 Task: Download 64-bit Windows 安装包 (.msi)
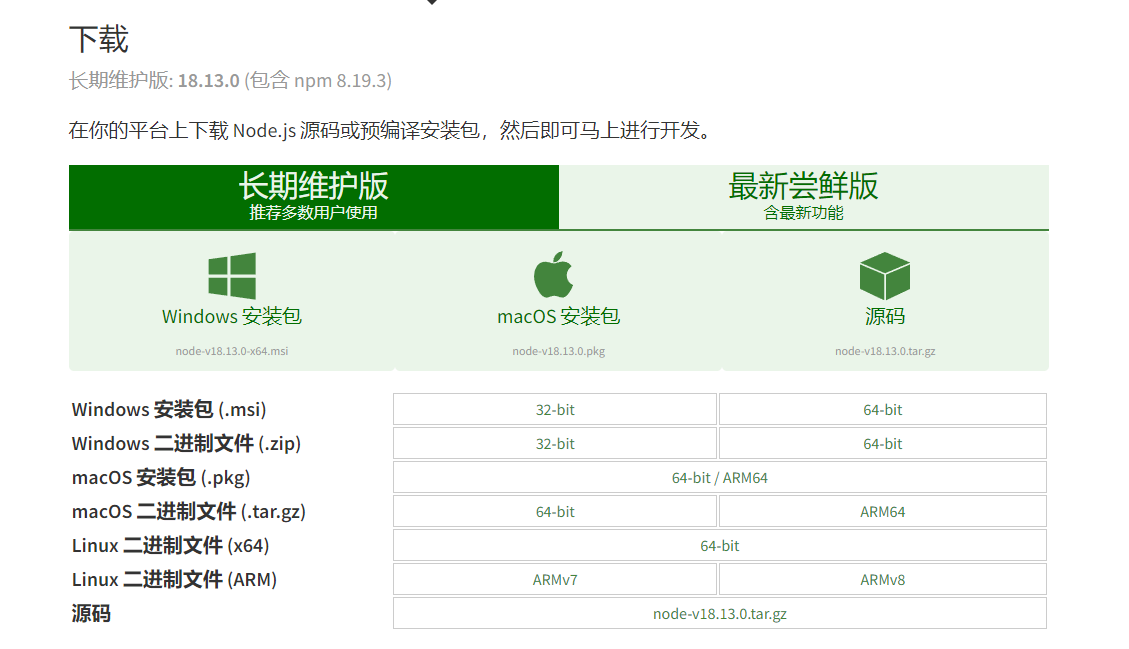(x=882, y=410)
